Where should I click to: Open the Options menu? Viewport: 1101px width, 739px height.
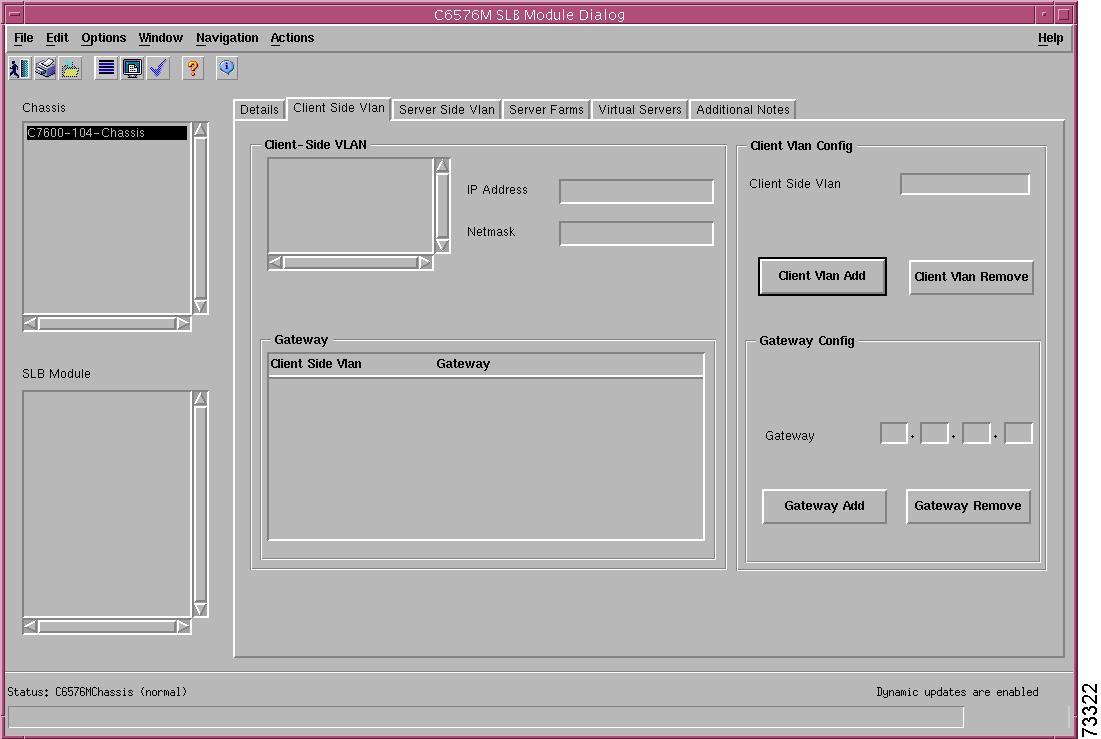click(103, 38)
